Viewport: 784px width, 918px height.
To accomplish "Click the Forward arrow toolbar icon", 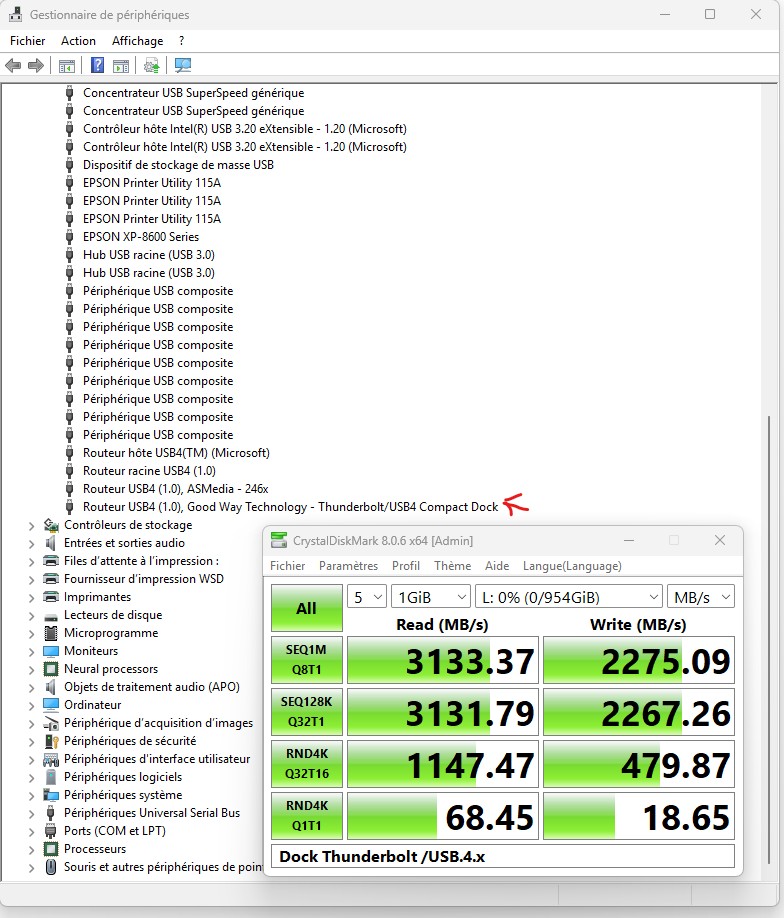I will (x=35, y=66).
